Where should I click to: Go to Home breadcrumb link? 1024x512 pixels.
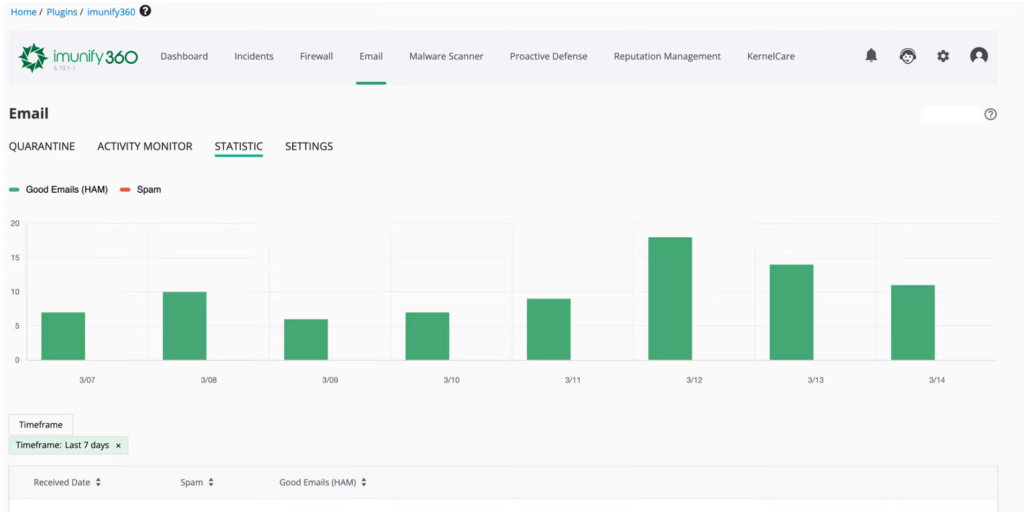click(x=23, y=12)
